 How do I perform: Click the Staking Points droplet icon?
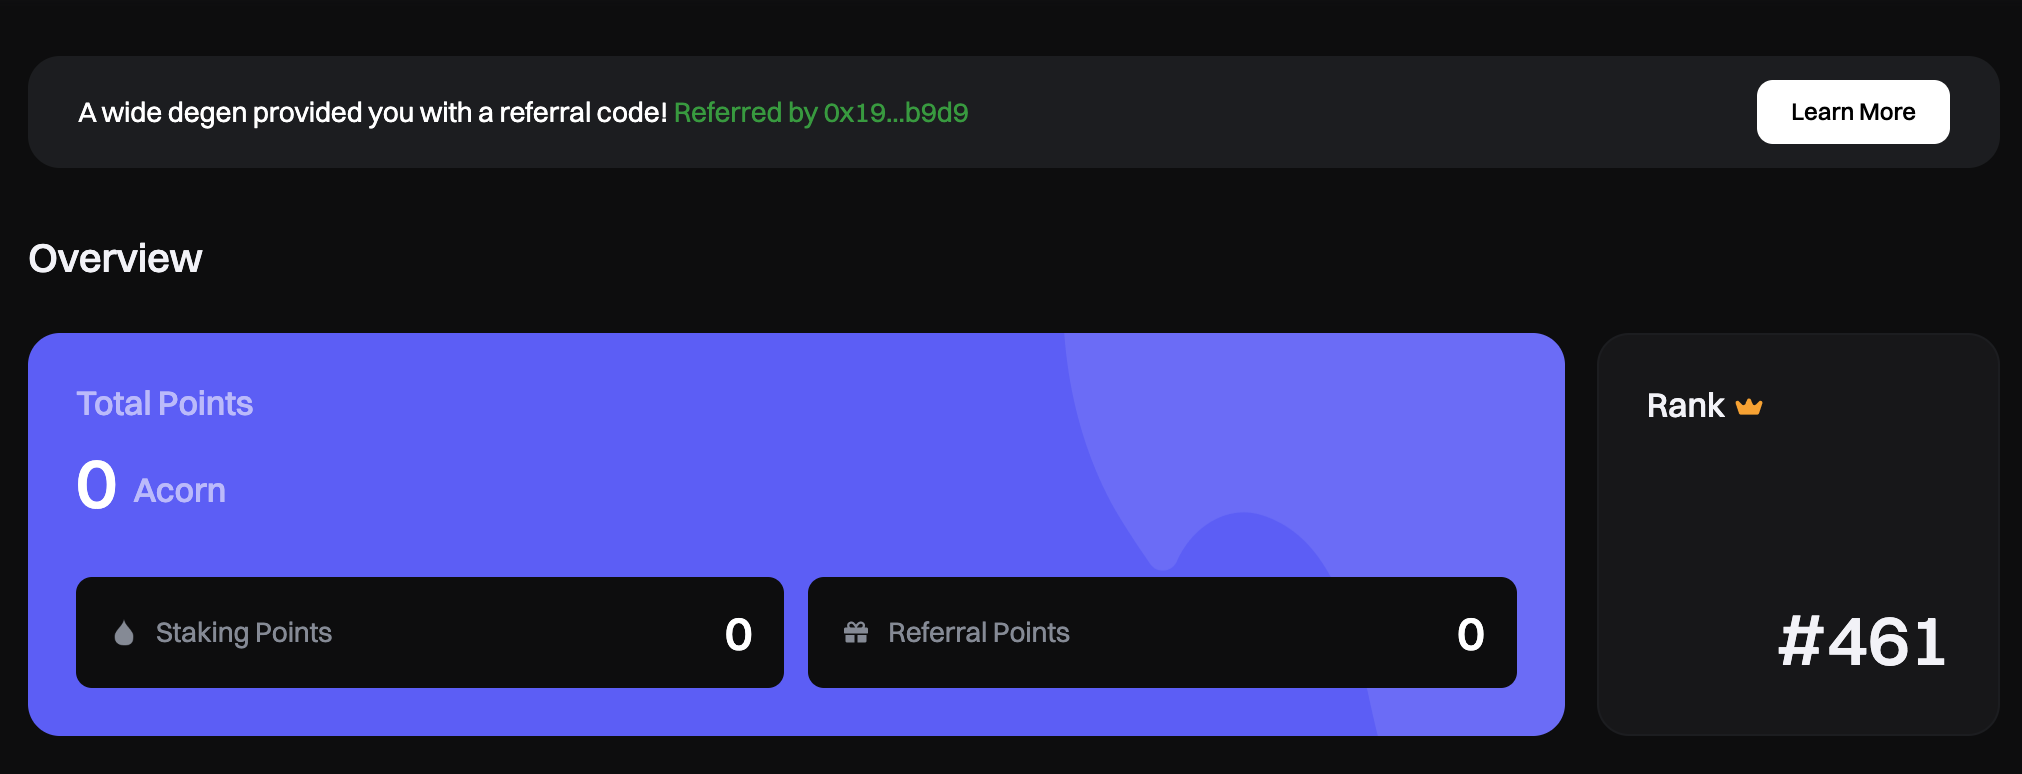(x=124, y=633)
